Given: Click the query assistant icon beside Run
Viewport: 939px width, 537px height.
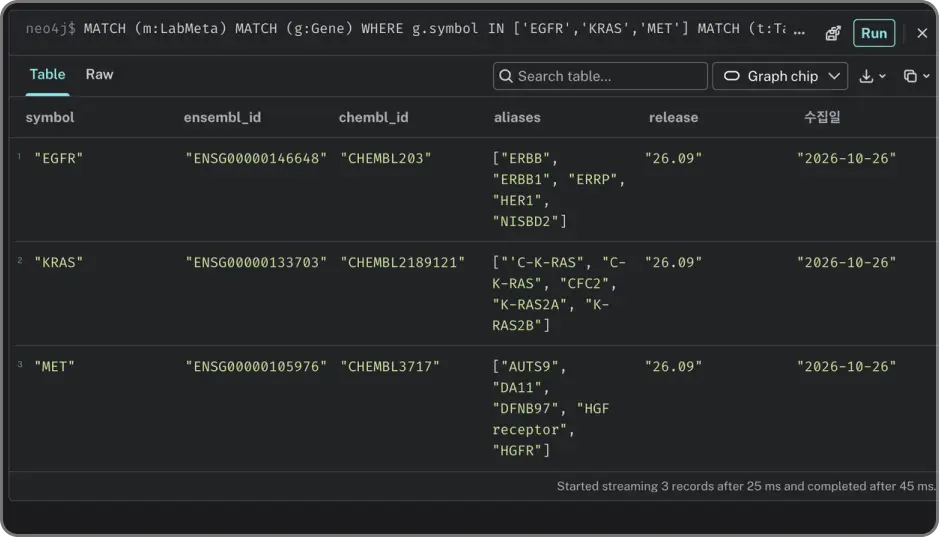Looking at the screenshot, I should 833,33.
